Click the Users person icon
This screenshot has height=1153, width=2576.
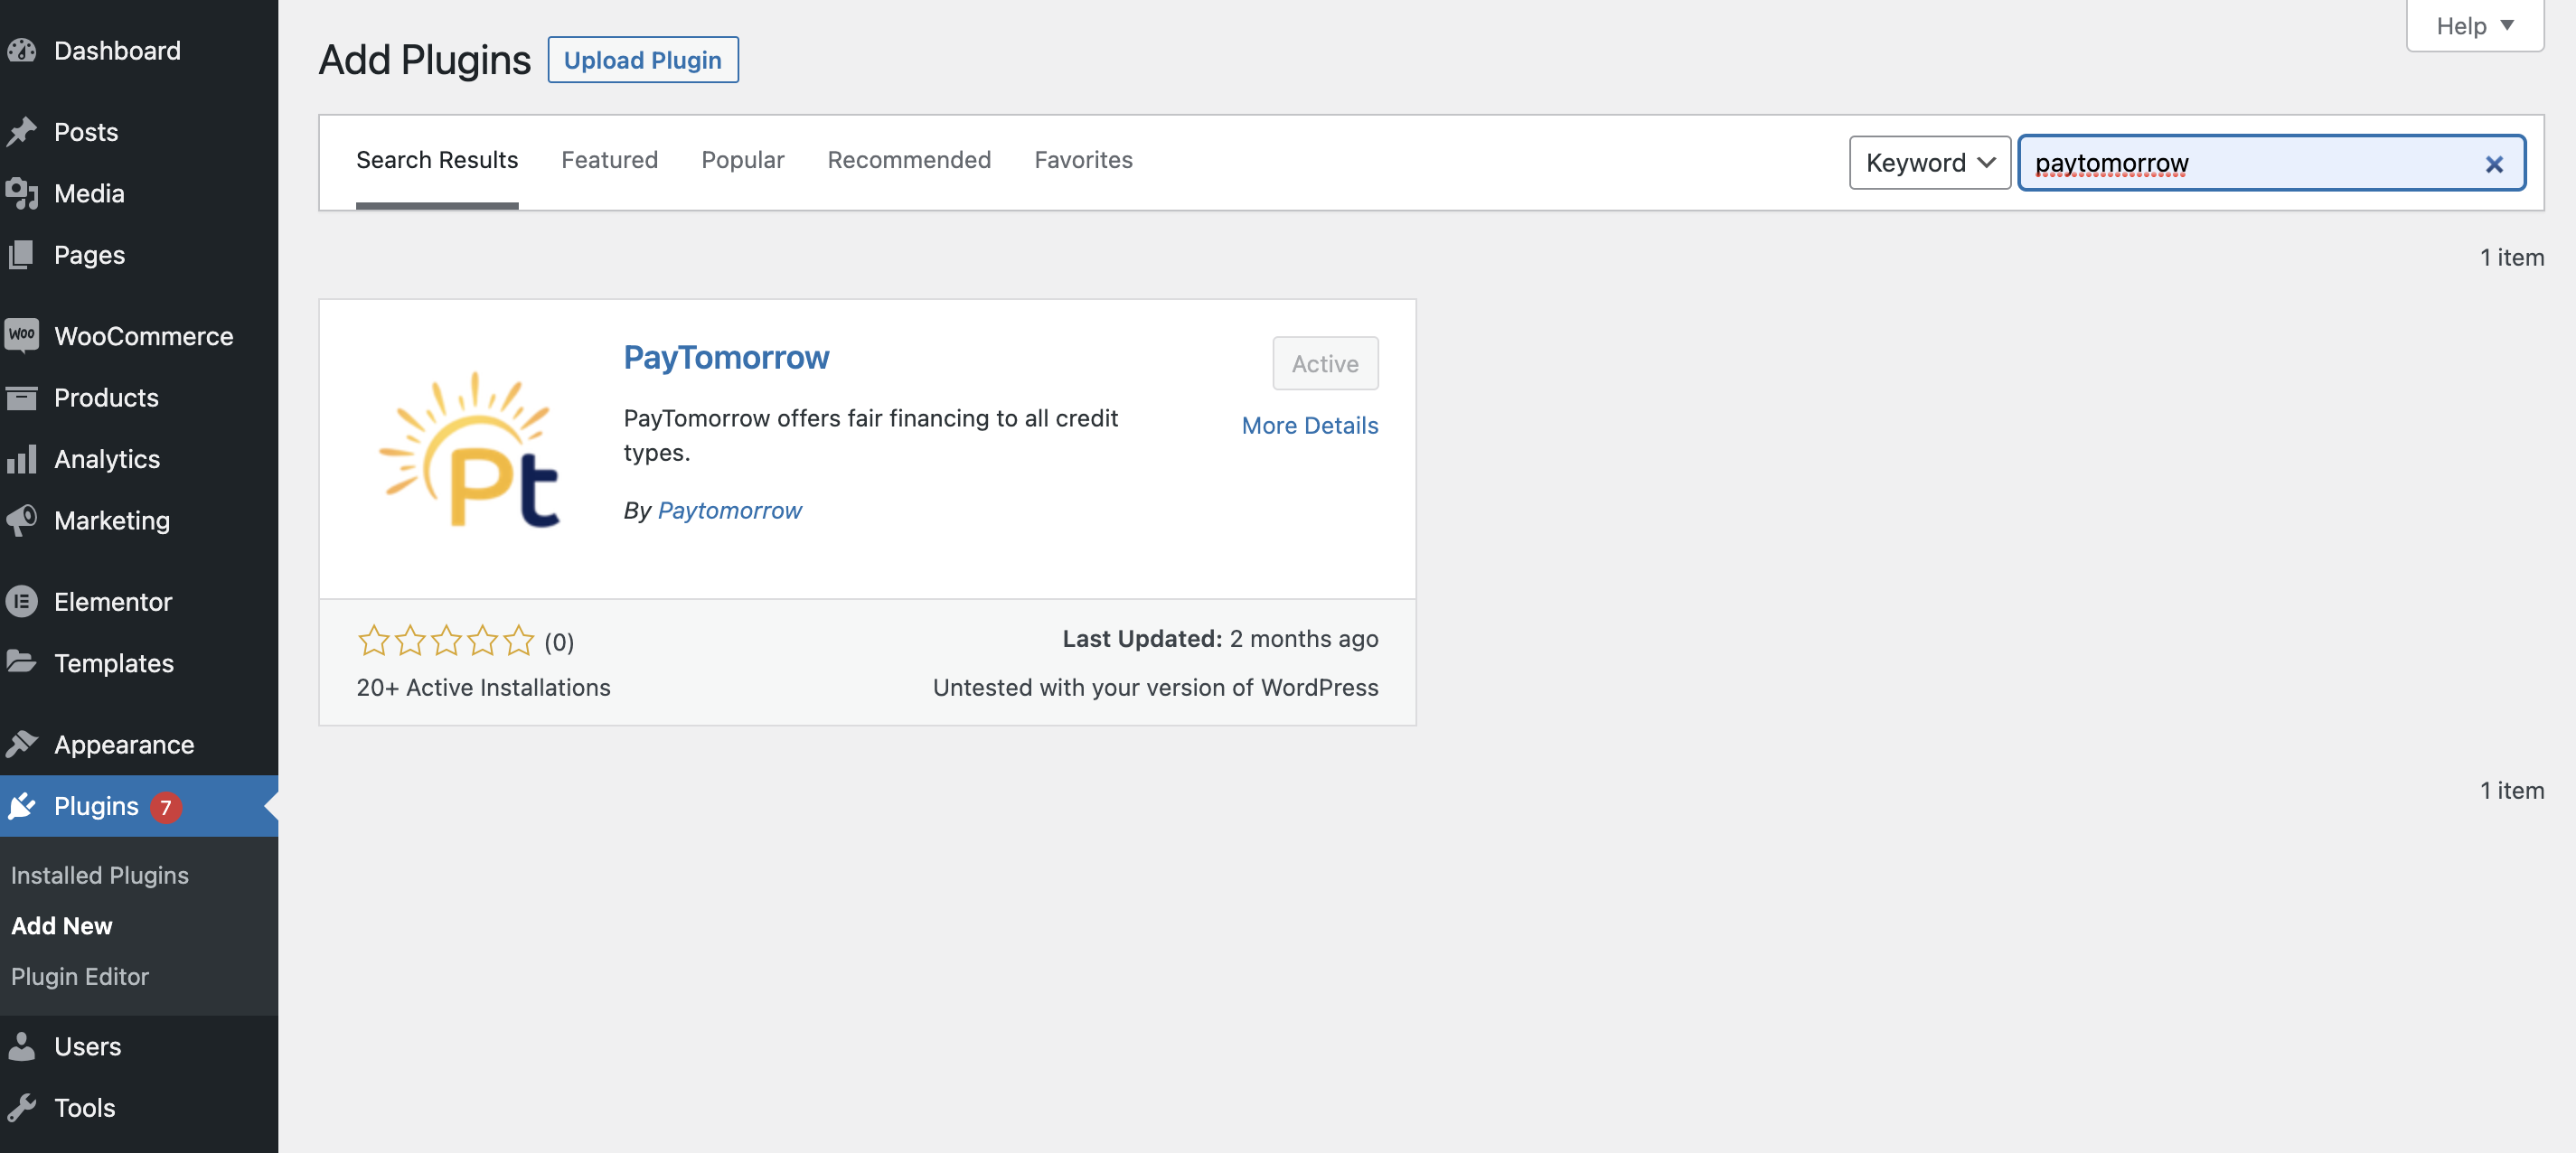click(21, 1046)
